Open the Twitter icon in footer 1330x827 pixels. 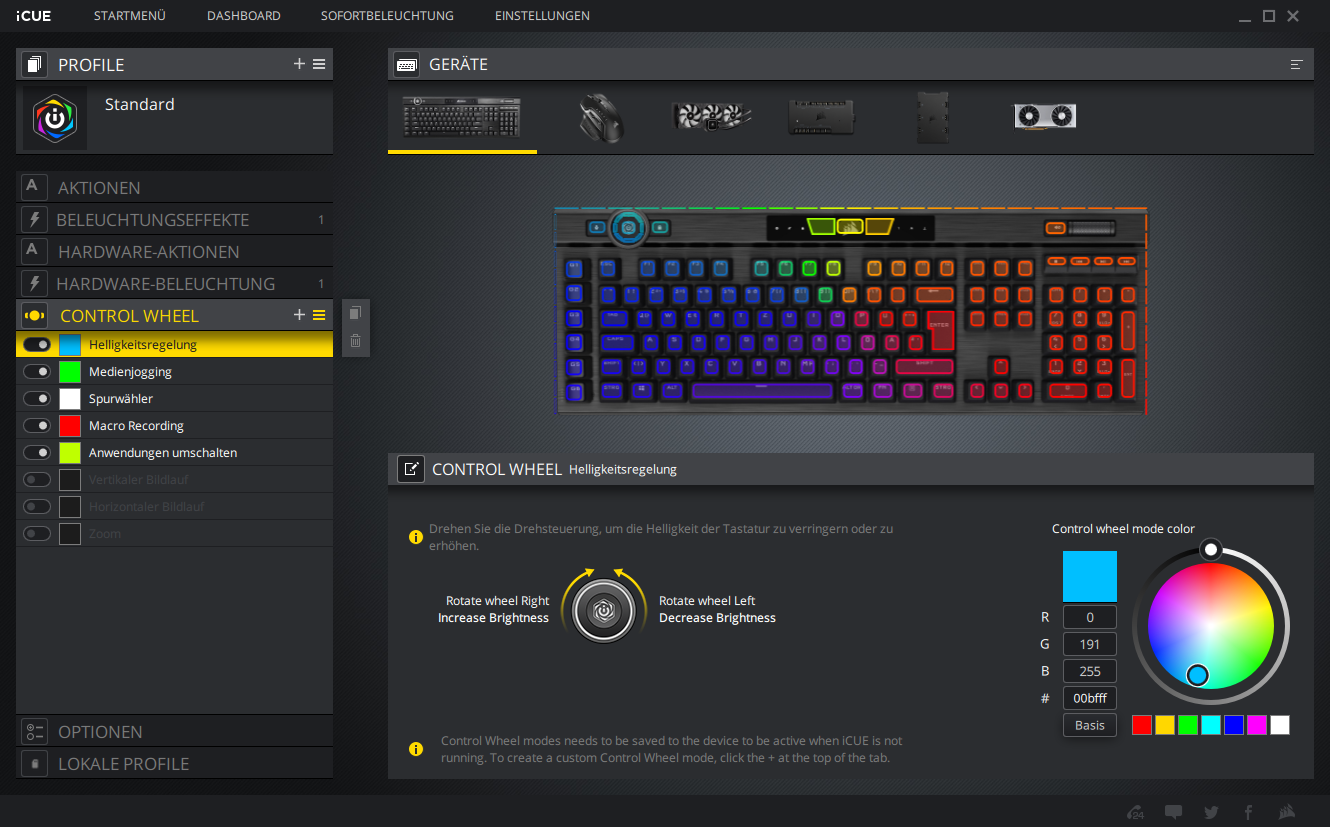[1211, 812]
